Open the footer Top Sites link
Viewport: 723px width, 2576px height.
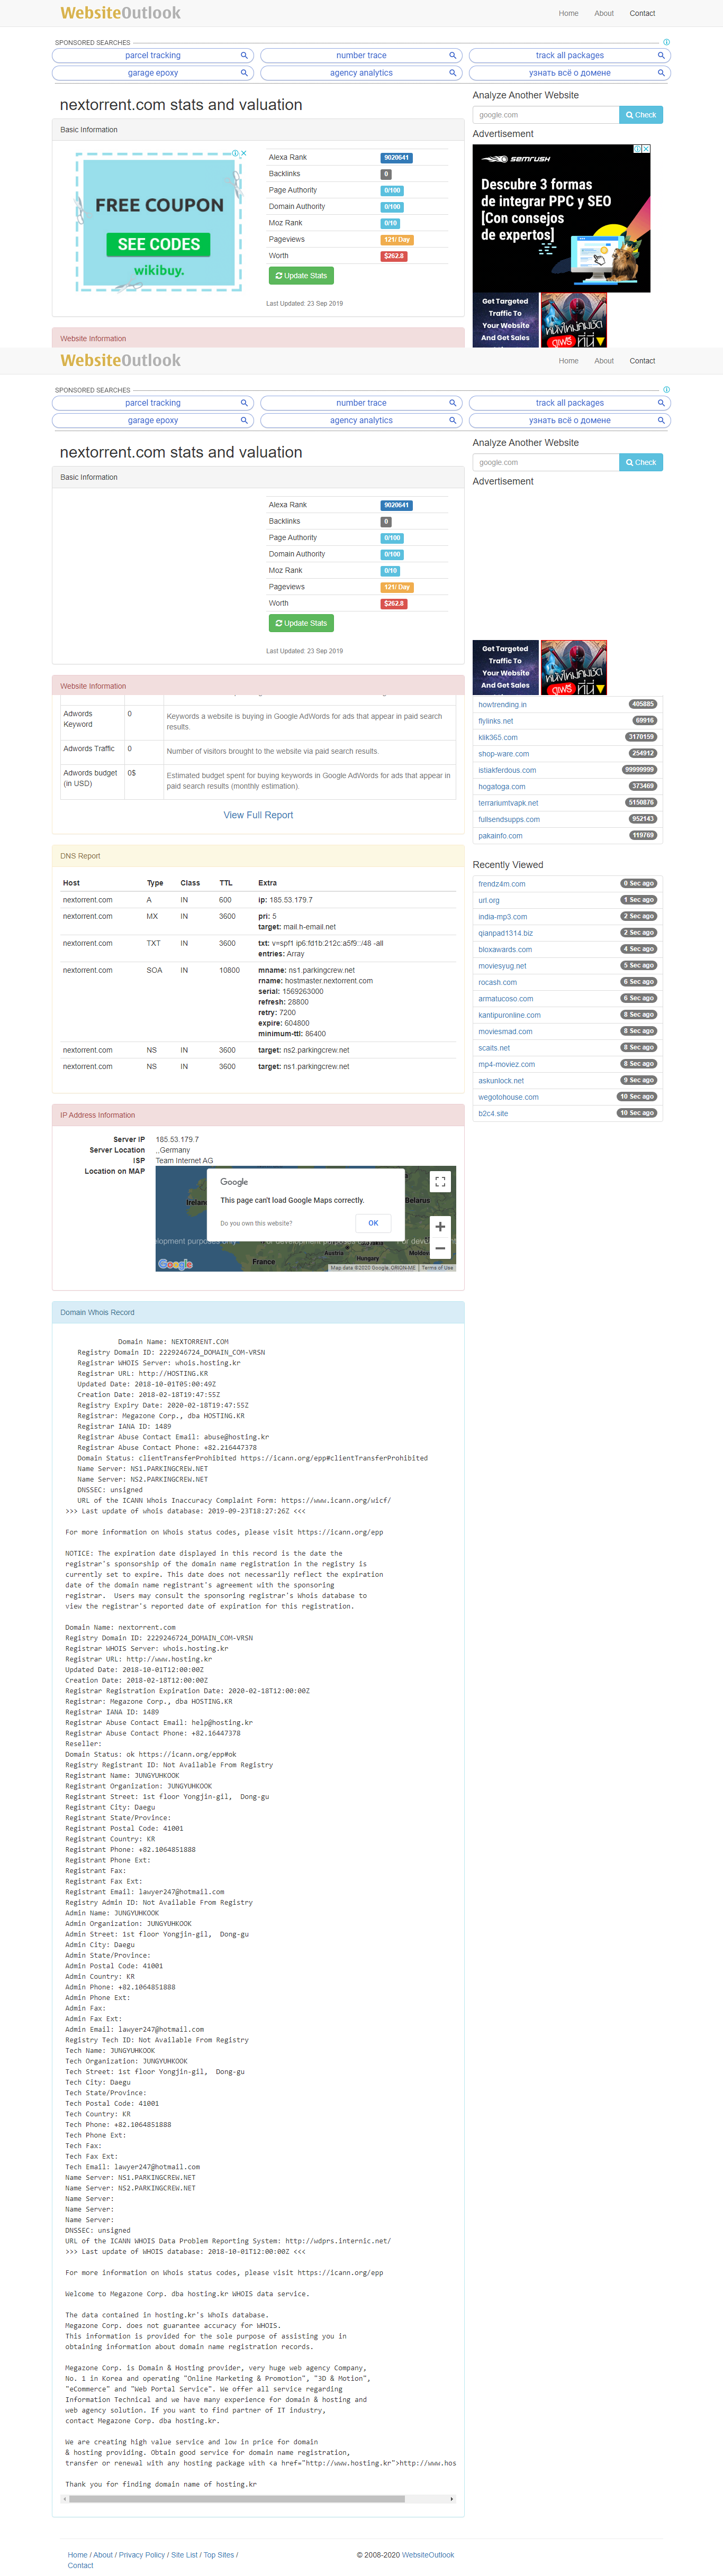(x=219, y=2555)
